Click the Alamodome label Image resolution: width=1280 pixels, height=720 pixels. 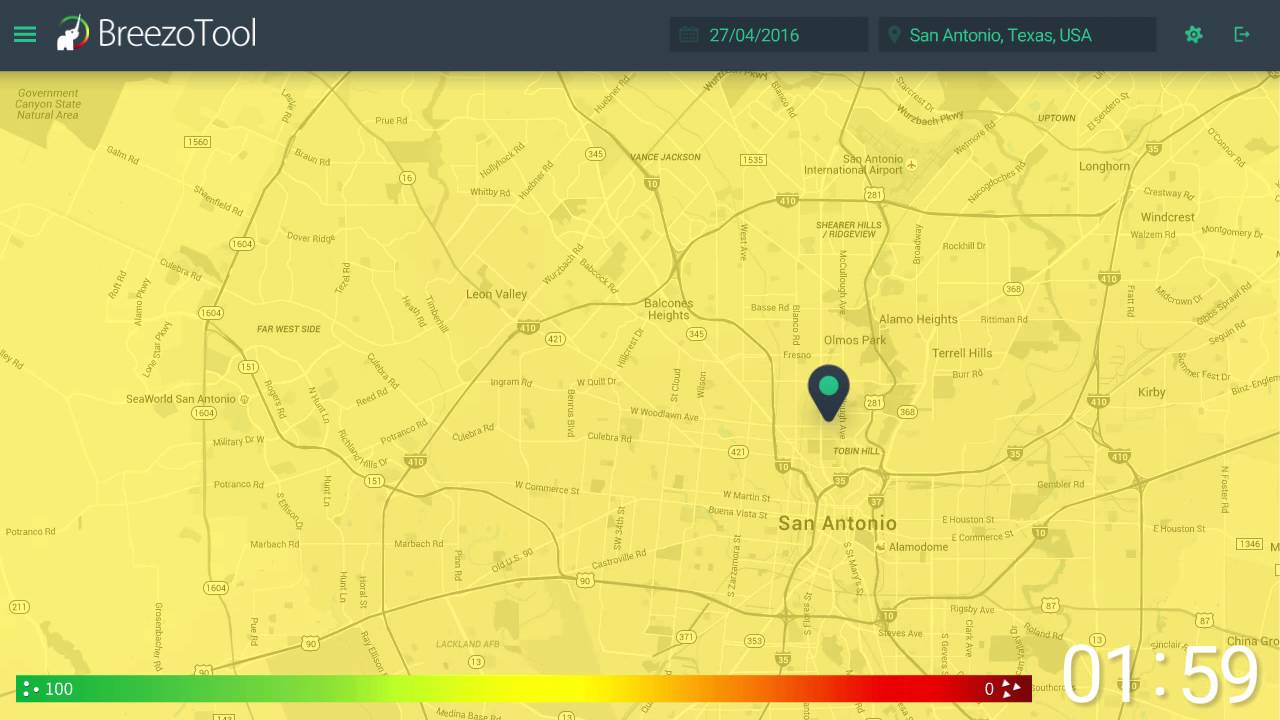918,547
